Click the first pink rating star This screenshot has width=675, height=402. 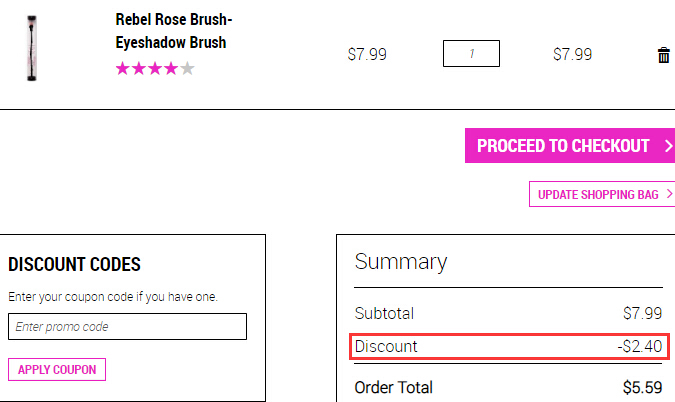tap(123, 68)
